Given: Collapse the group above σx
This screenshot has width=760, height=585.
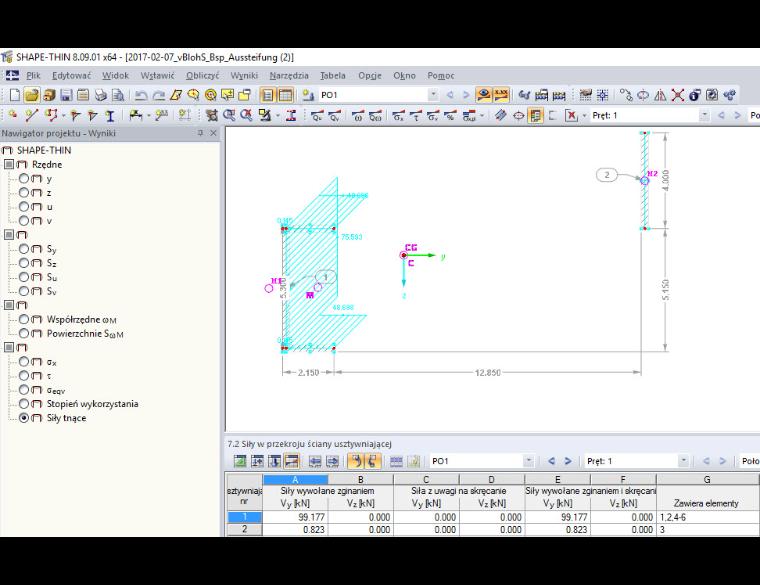Looking at the screenshot, I should coord(9,347).
